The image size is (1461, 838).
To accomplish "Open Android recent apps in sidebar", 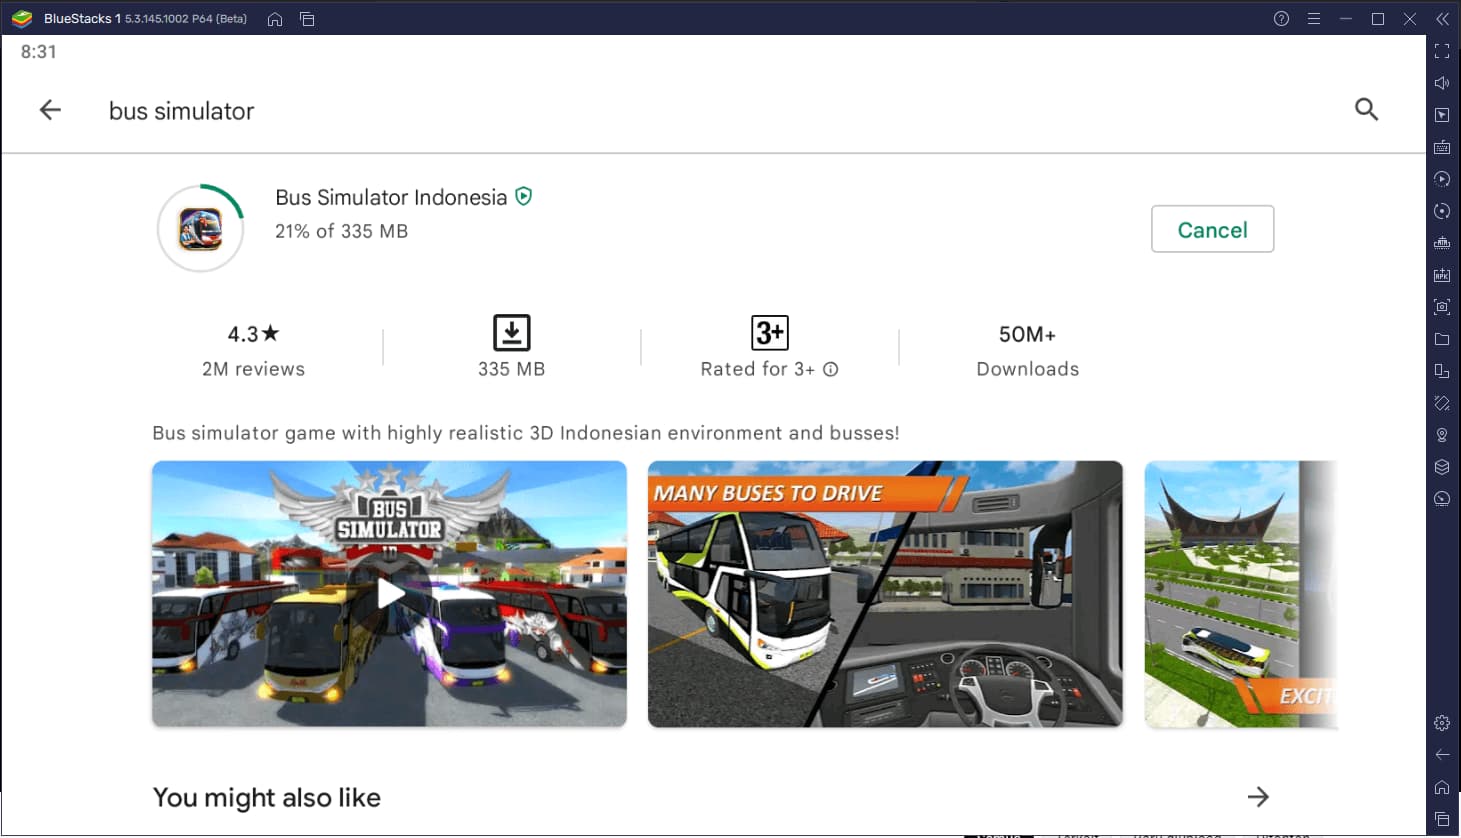I will click(x=1442, y=819).
